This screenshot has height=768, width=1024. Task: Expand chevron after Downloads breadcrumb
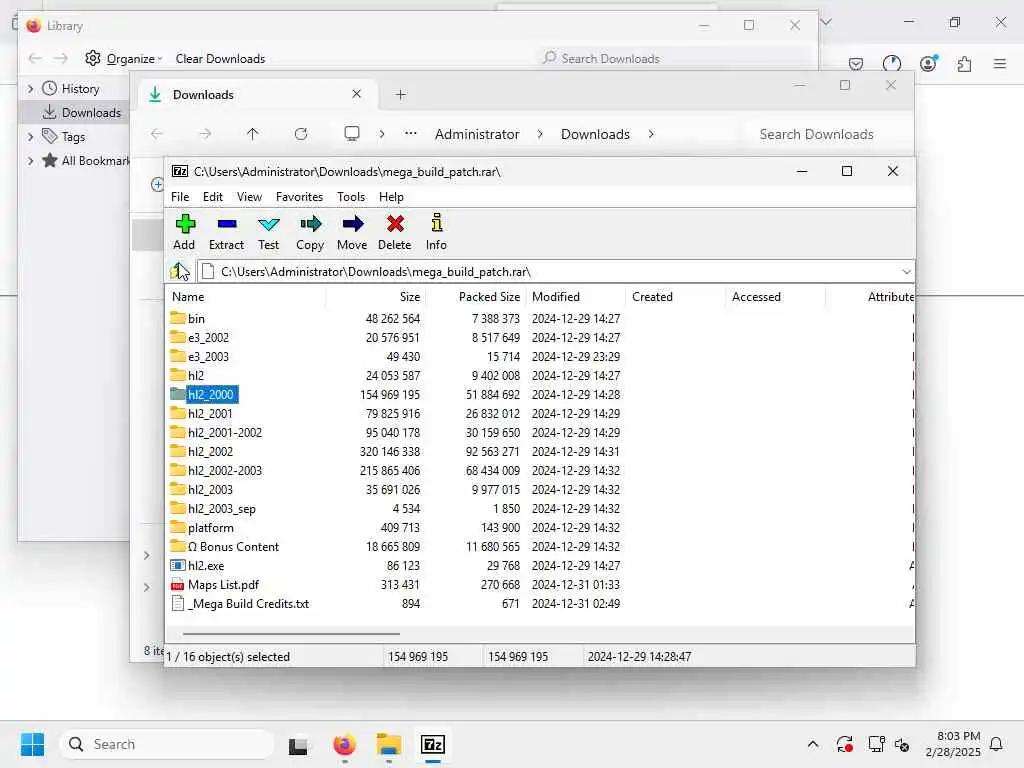click(x=651, y=134)
